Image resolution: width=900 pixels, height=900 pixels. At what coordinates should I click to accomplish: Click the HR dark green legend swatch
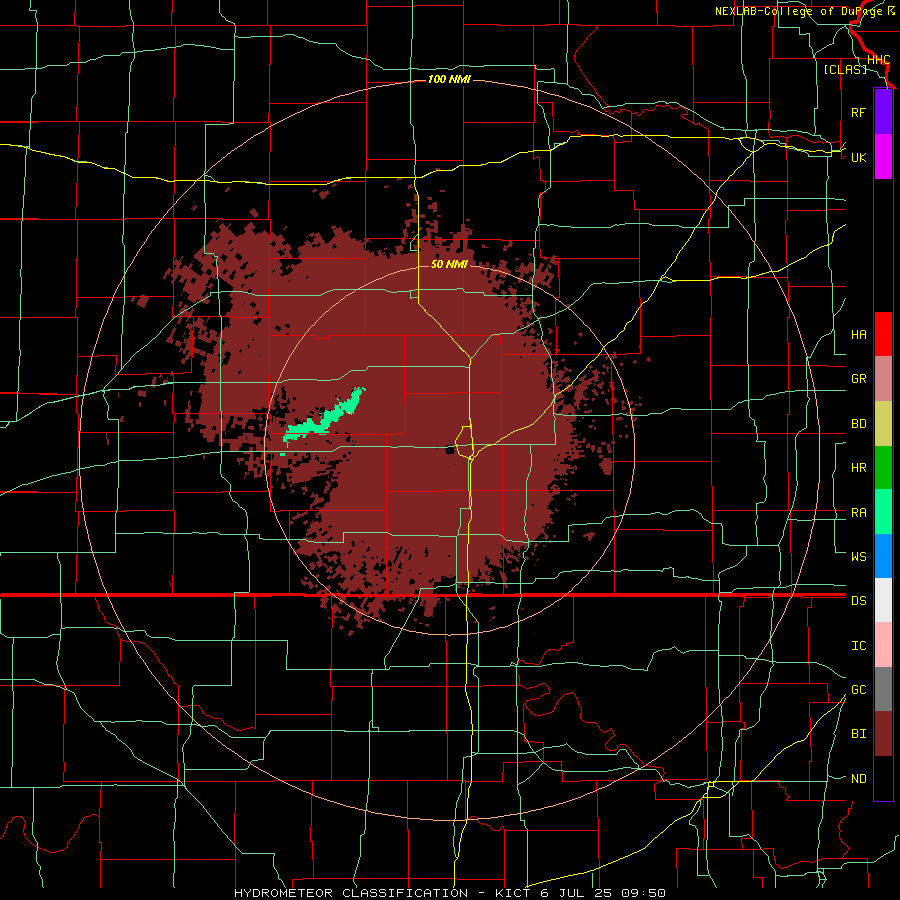click(883, 468)
